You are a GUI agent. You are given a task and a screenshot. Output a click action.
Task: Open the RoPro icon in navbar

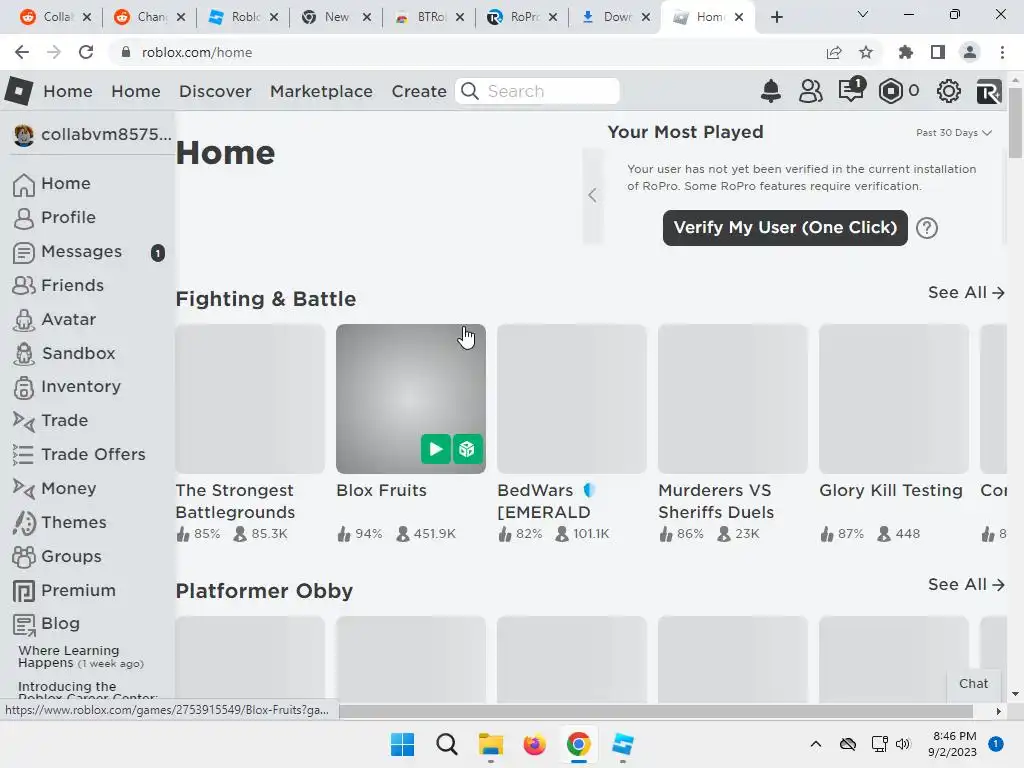coord(989,91)
